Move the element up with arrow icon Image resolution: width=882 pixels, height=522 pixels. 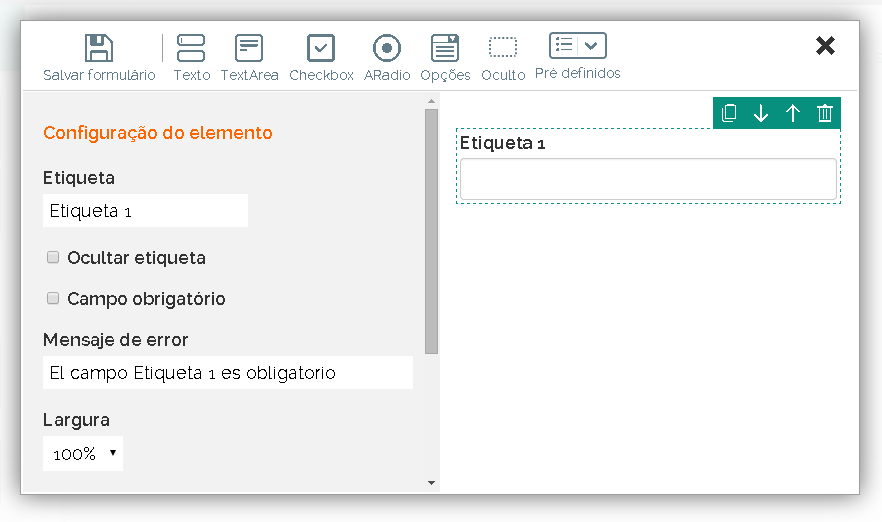pyautogui.click(x=793, y=113)
